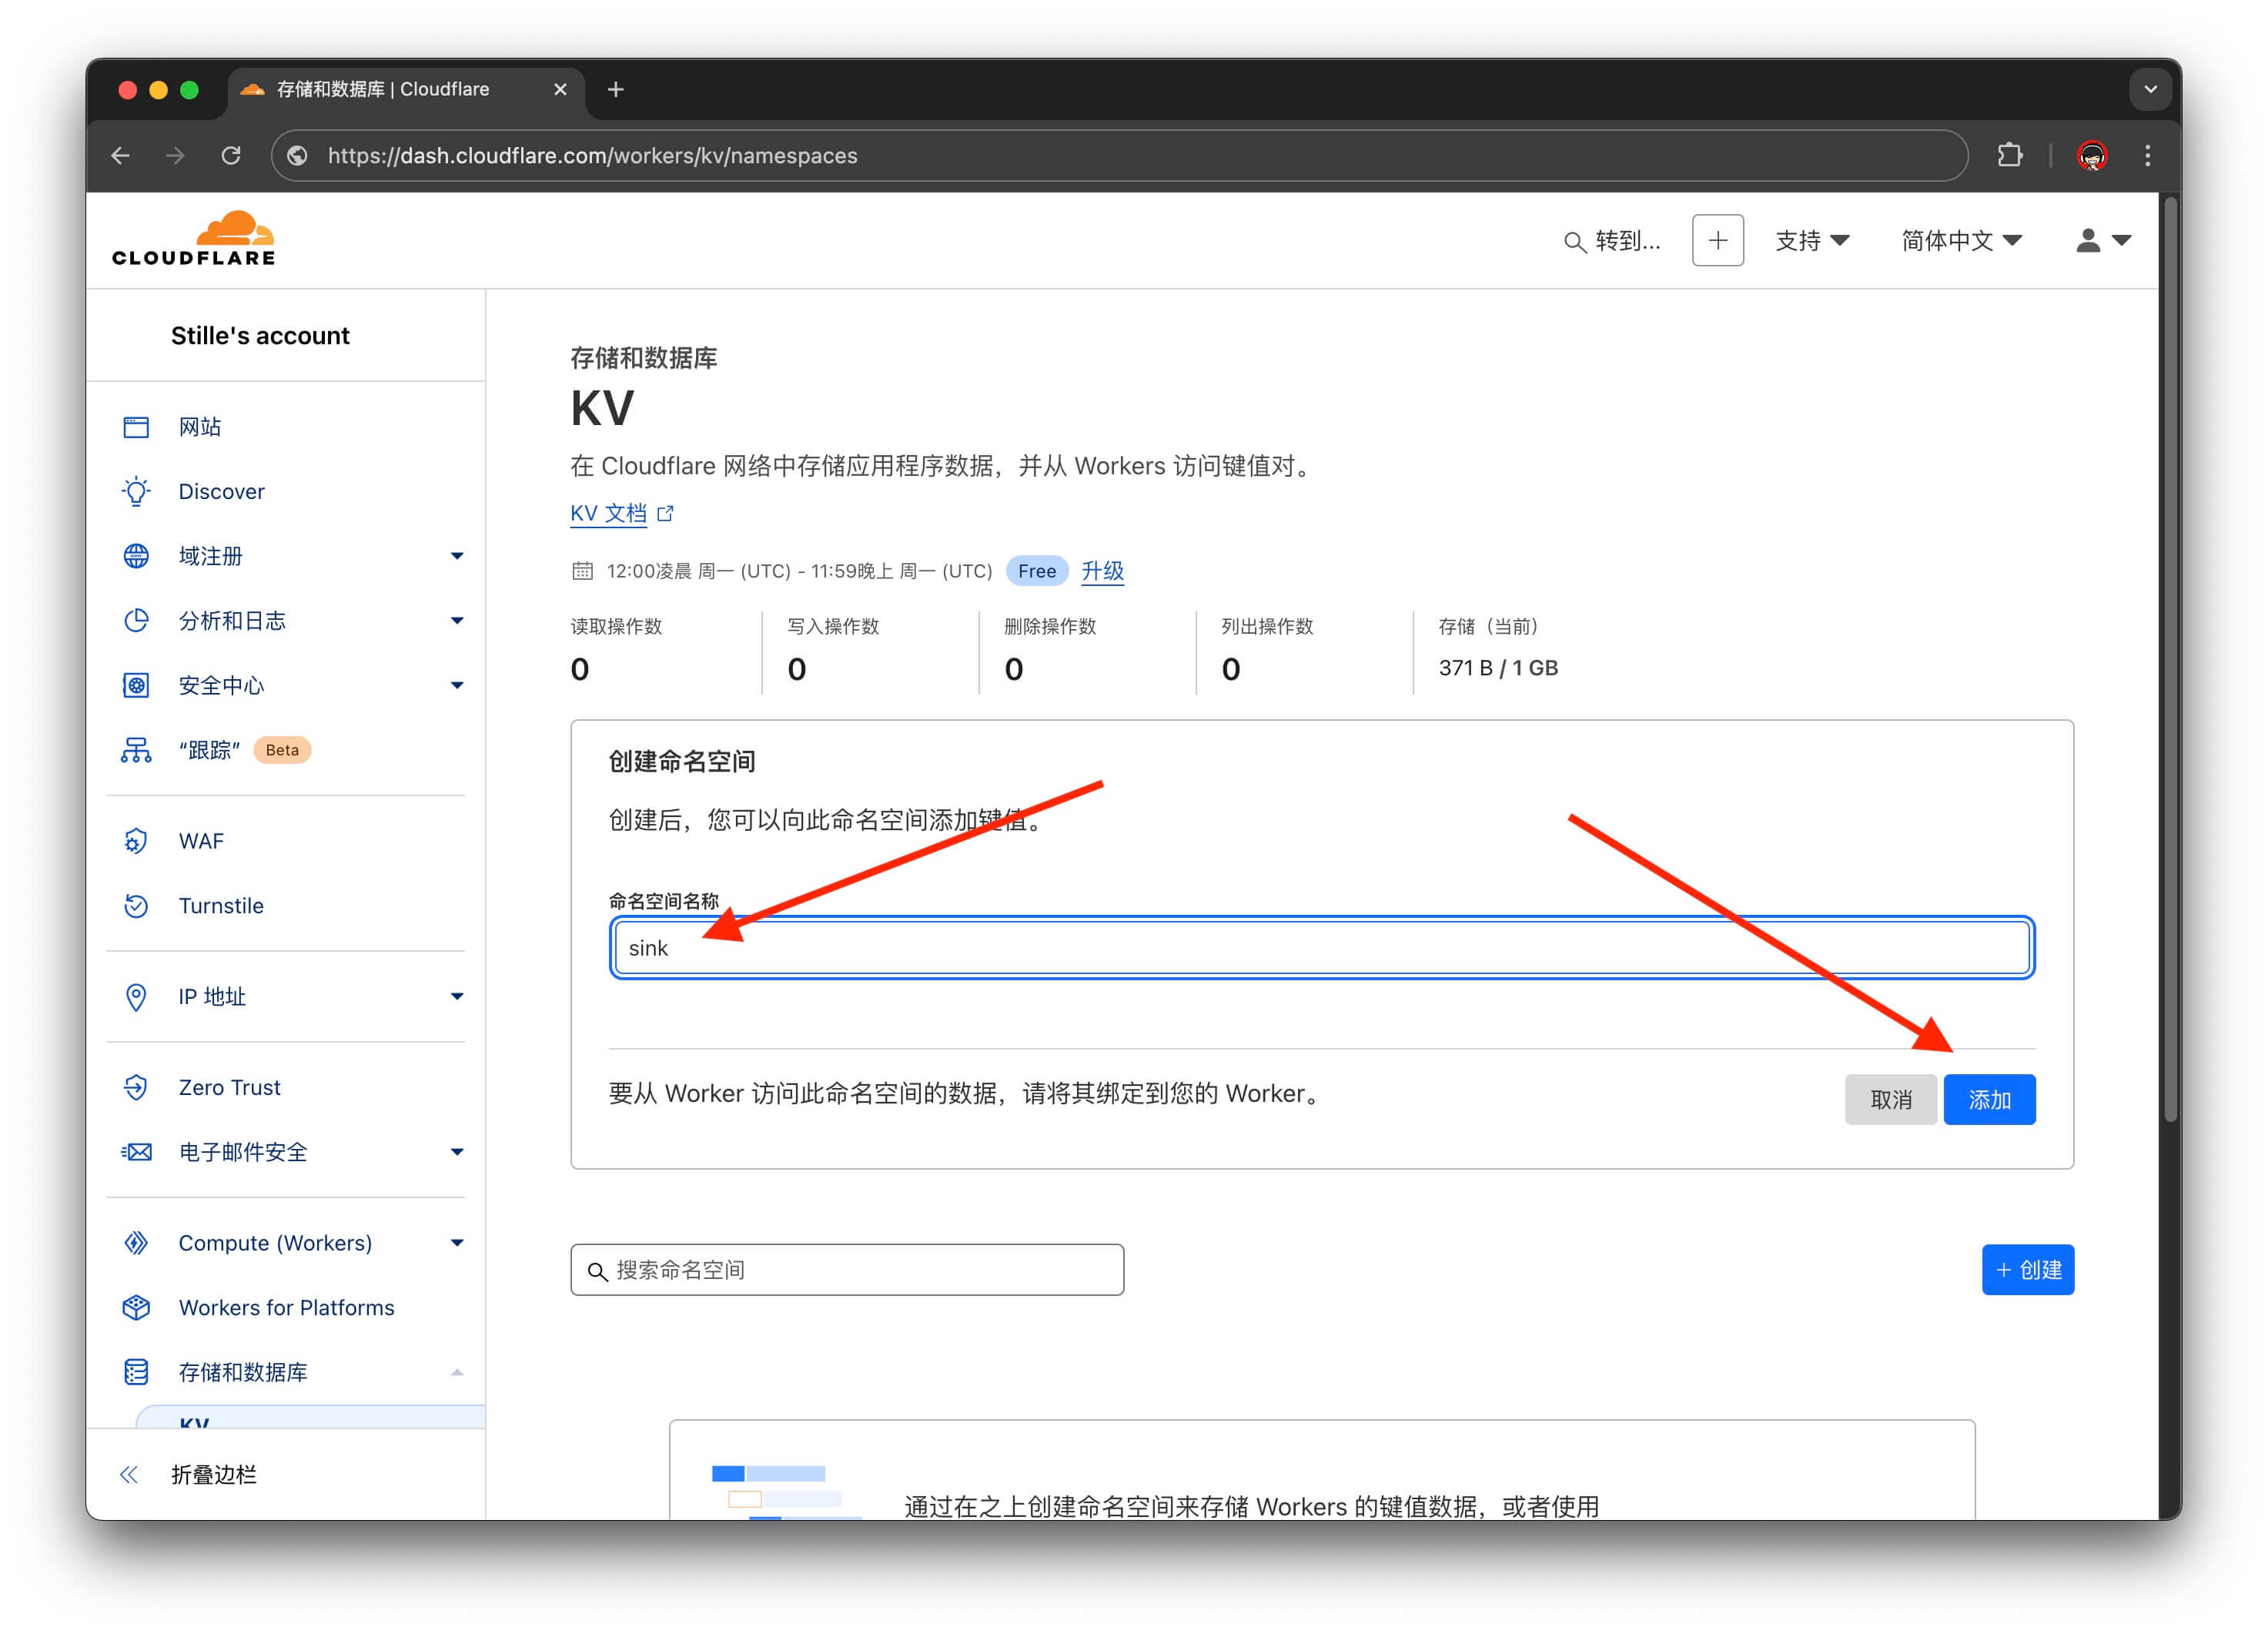Viewport: 2268px width, 1634px height.
Task: Click the search magnifier in header
Action: tap(1574, 241)
